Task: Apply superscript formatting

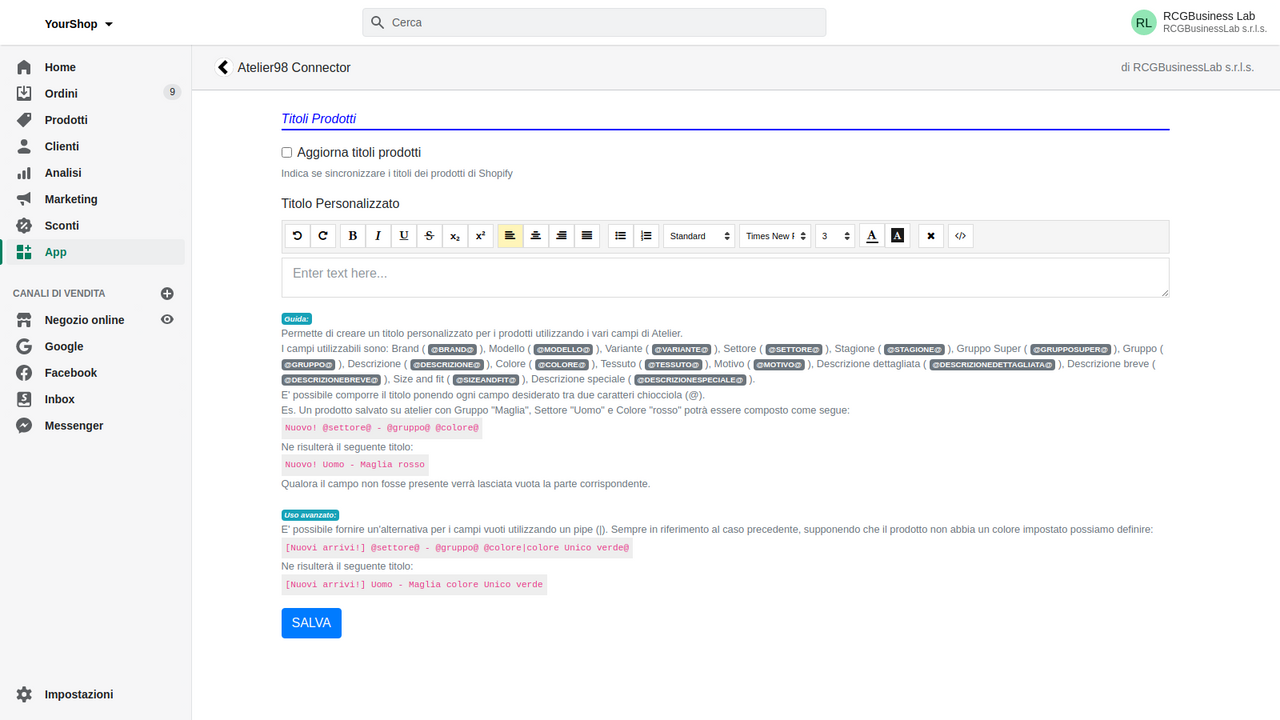Action: pyautogui.click(x=480, y=236)
